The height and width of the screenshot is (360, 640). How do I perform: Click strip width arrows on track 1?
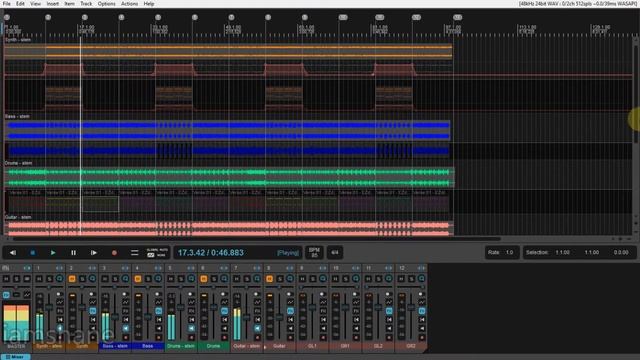pos(59,268)
